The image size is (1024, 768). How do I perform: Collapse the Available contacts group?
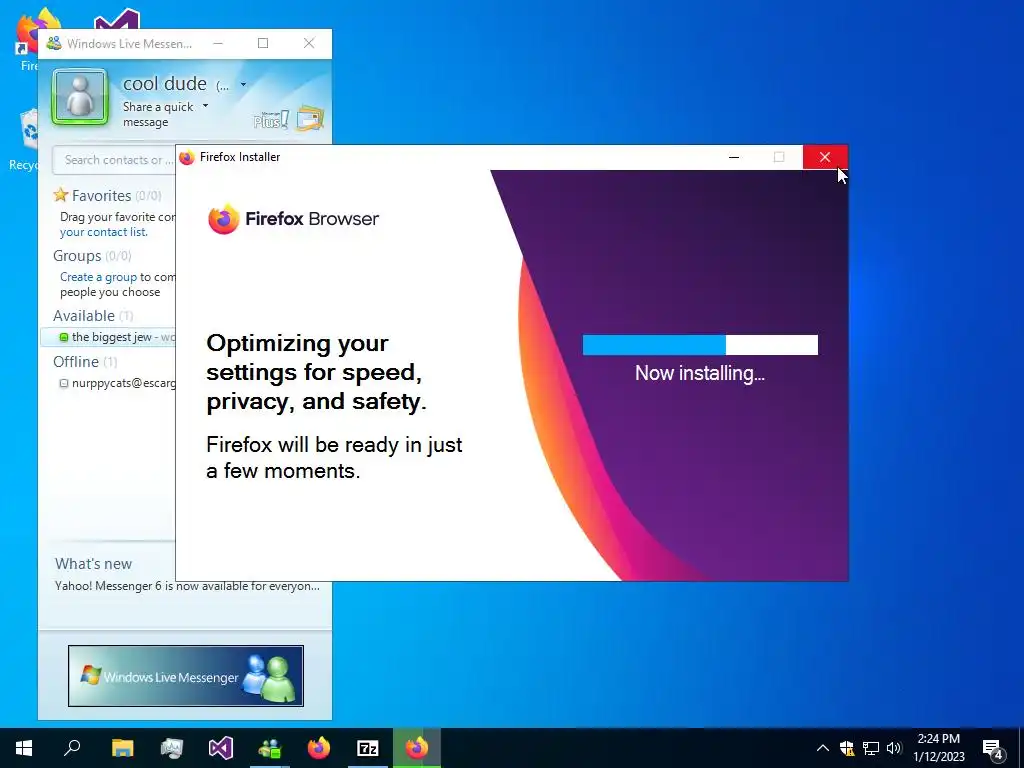(93, 315)
